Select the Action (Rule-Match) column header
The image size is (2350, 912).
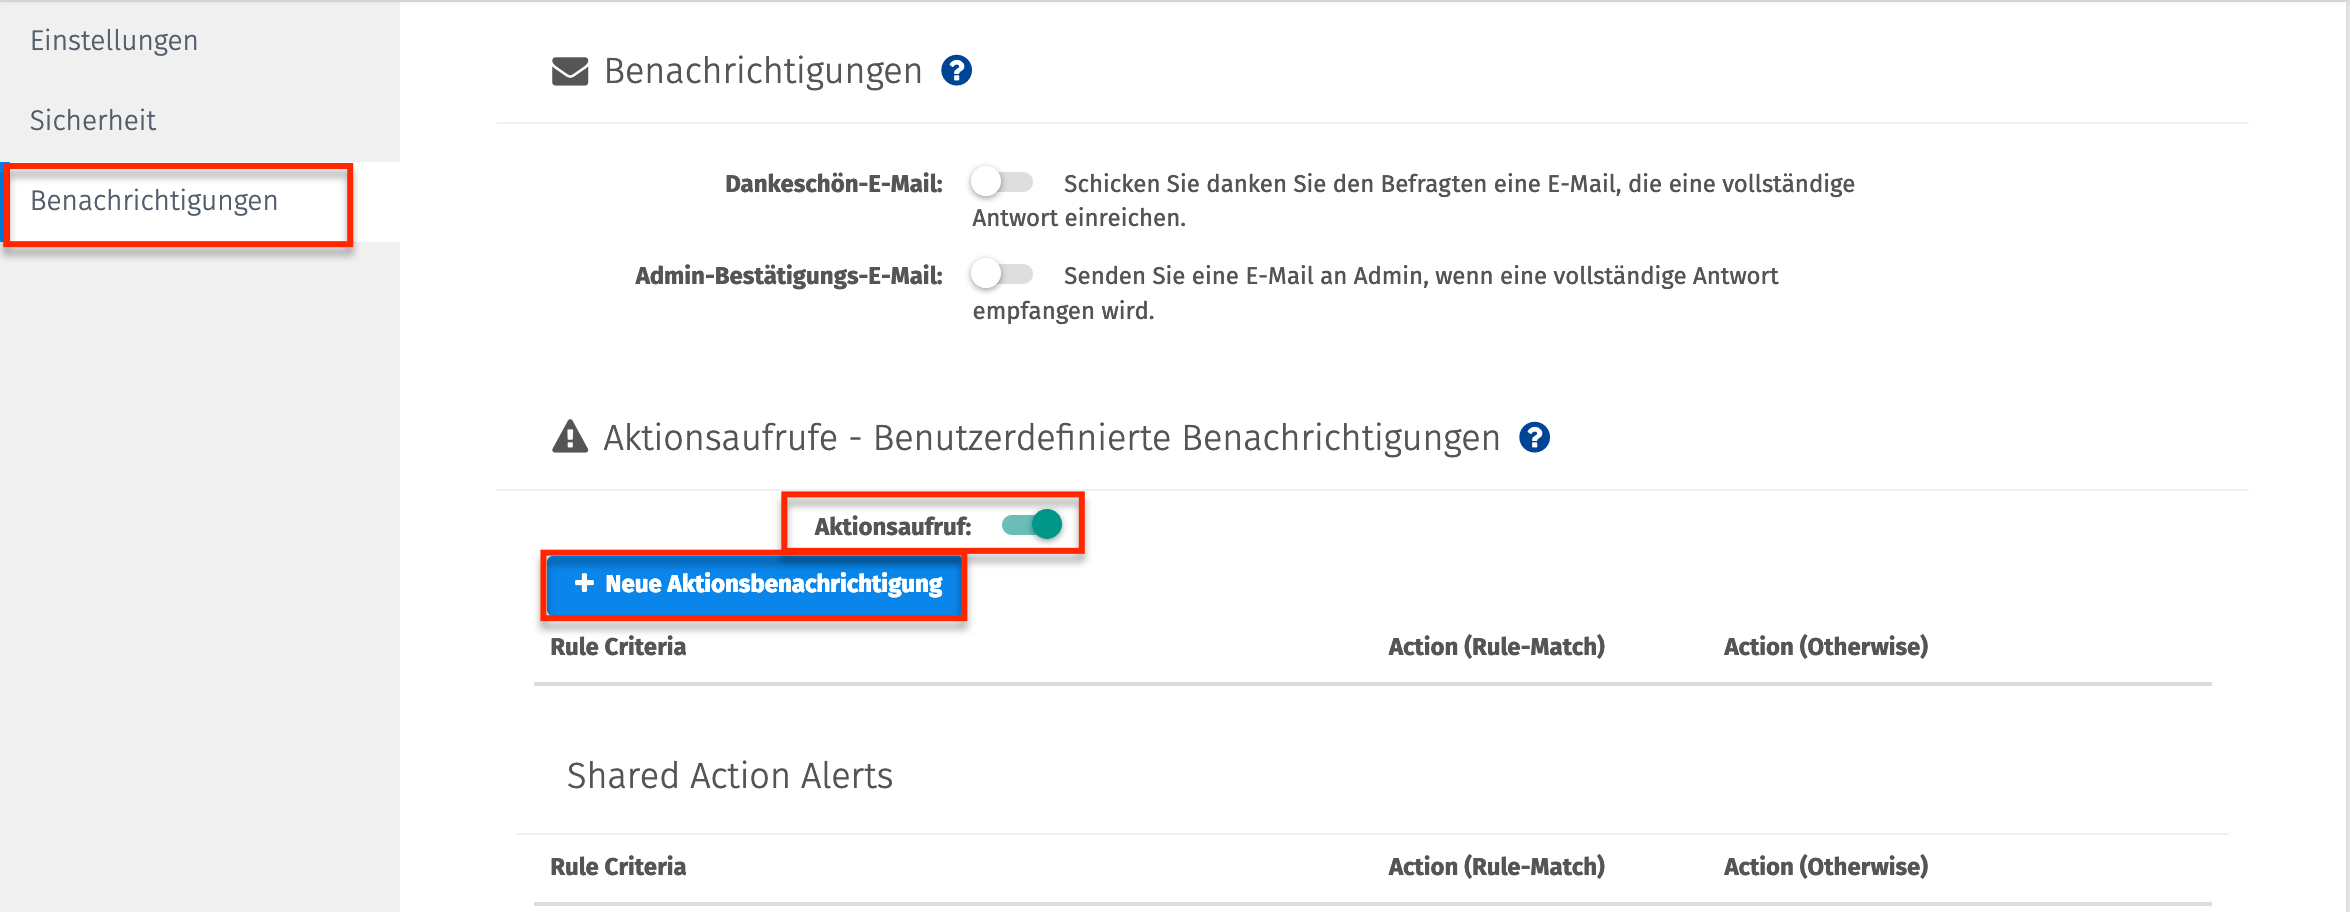(x=1496, y=646)
